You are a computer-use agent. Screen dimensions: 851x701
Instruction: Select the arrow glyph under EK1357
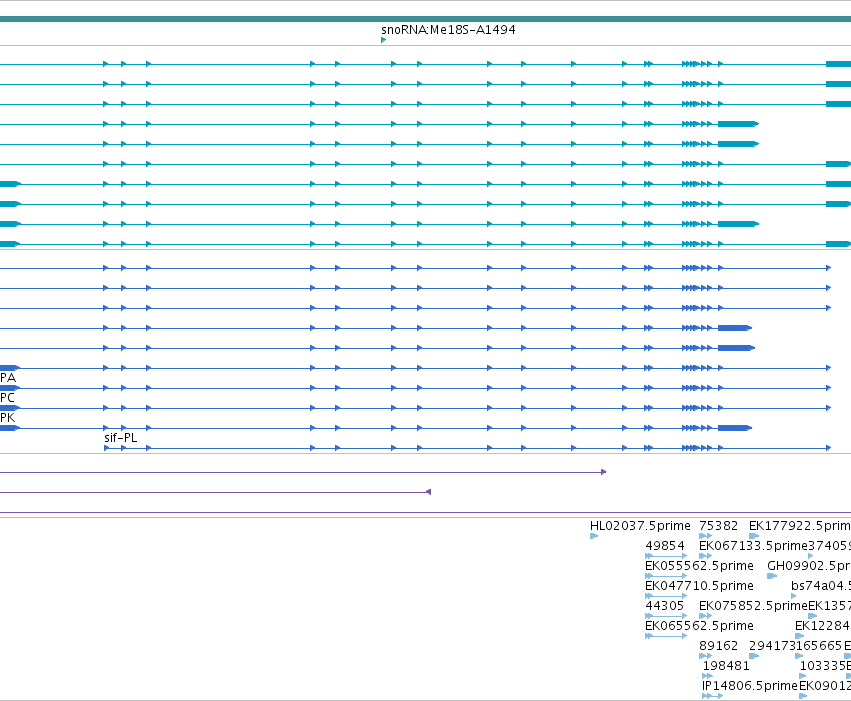(812, 616)
